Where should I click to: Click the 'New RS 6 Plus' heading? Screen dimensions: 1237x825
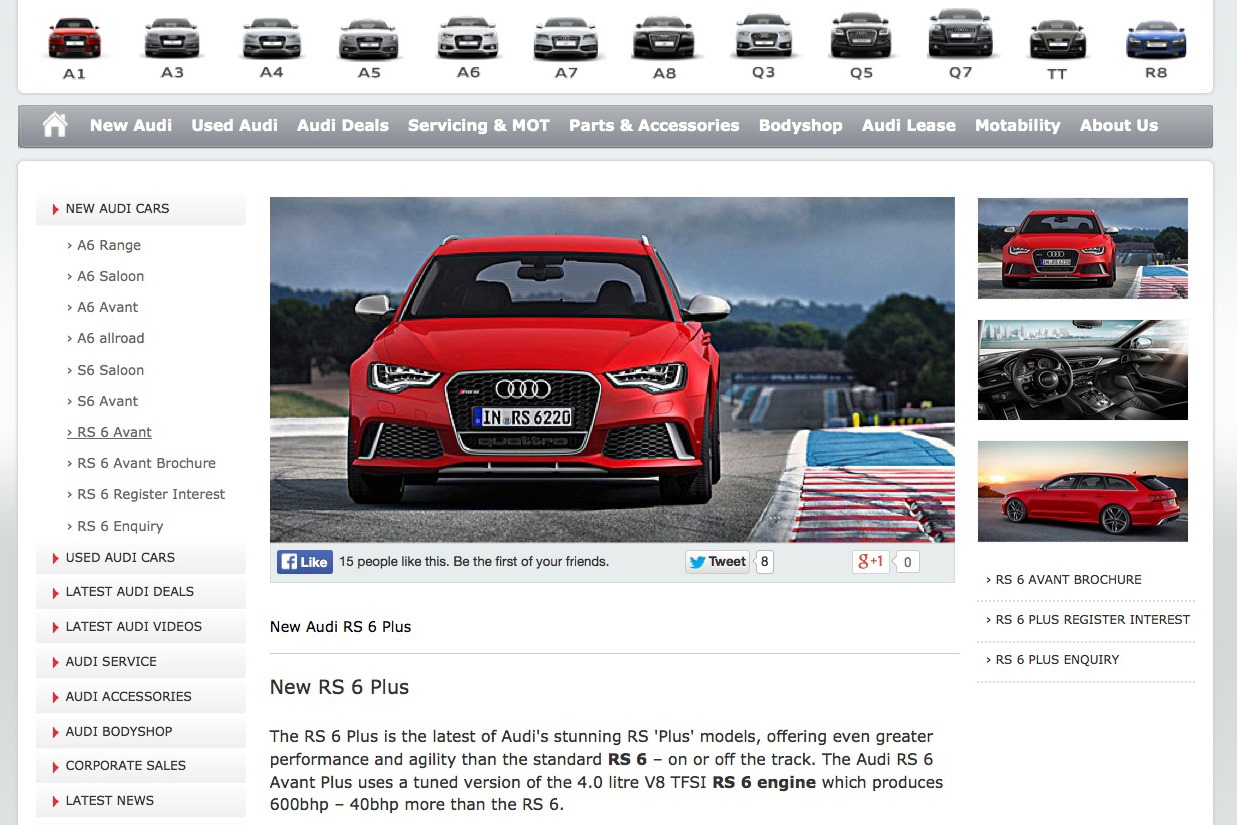tap(340, 688)
